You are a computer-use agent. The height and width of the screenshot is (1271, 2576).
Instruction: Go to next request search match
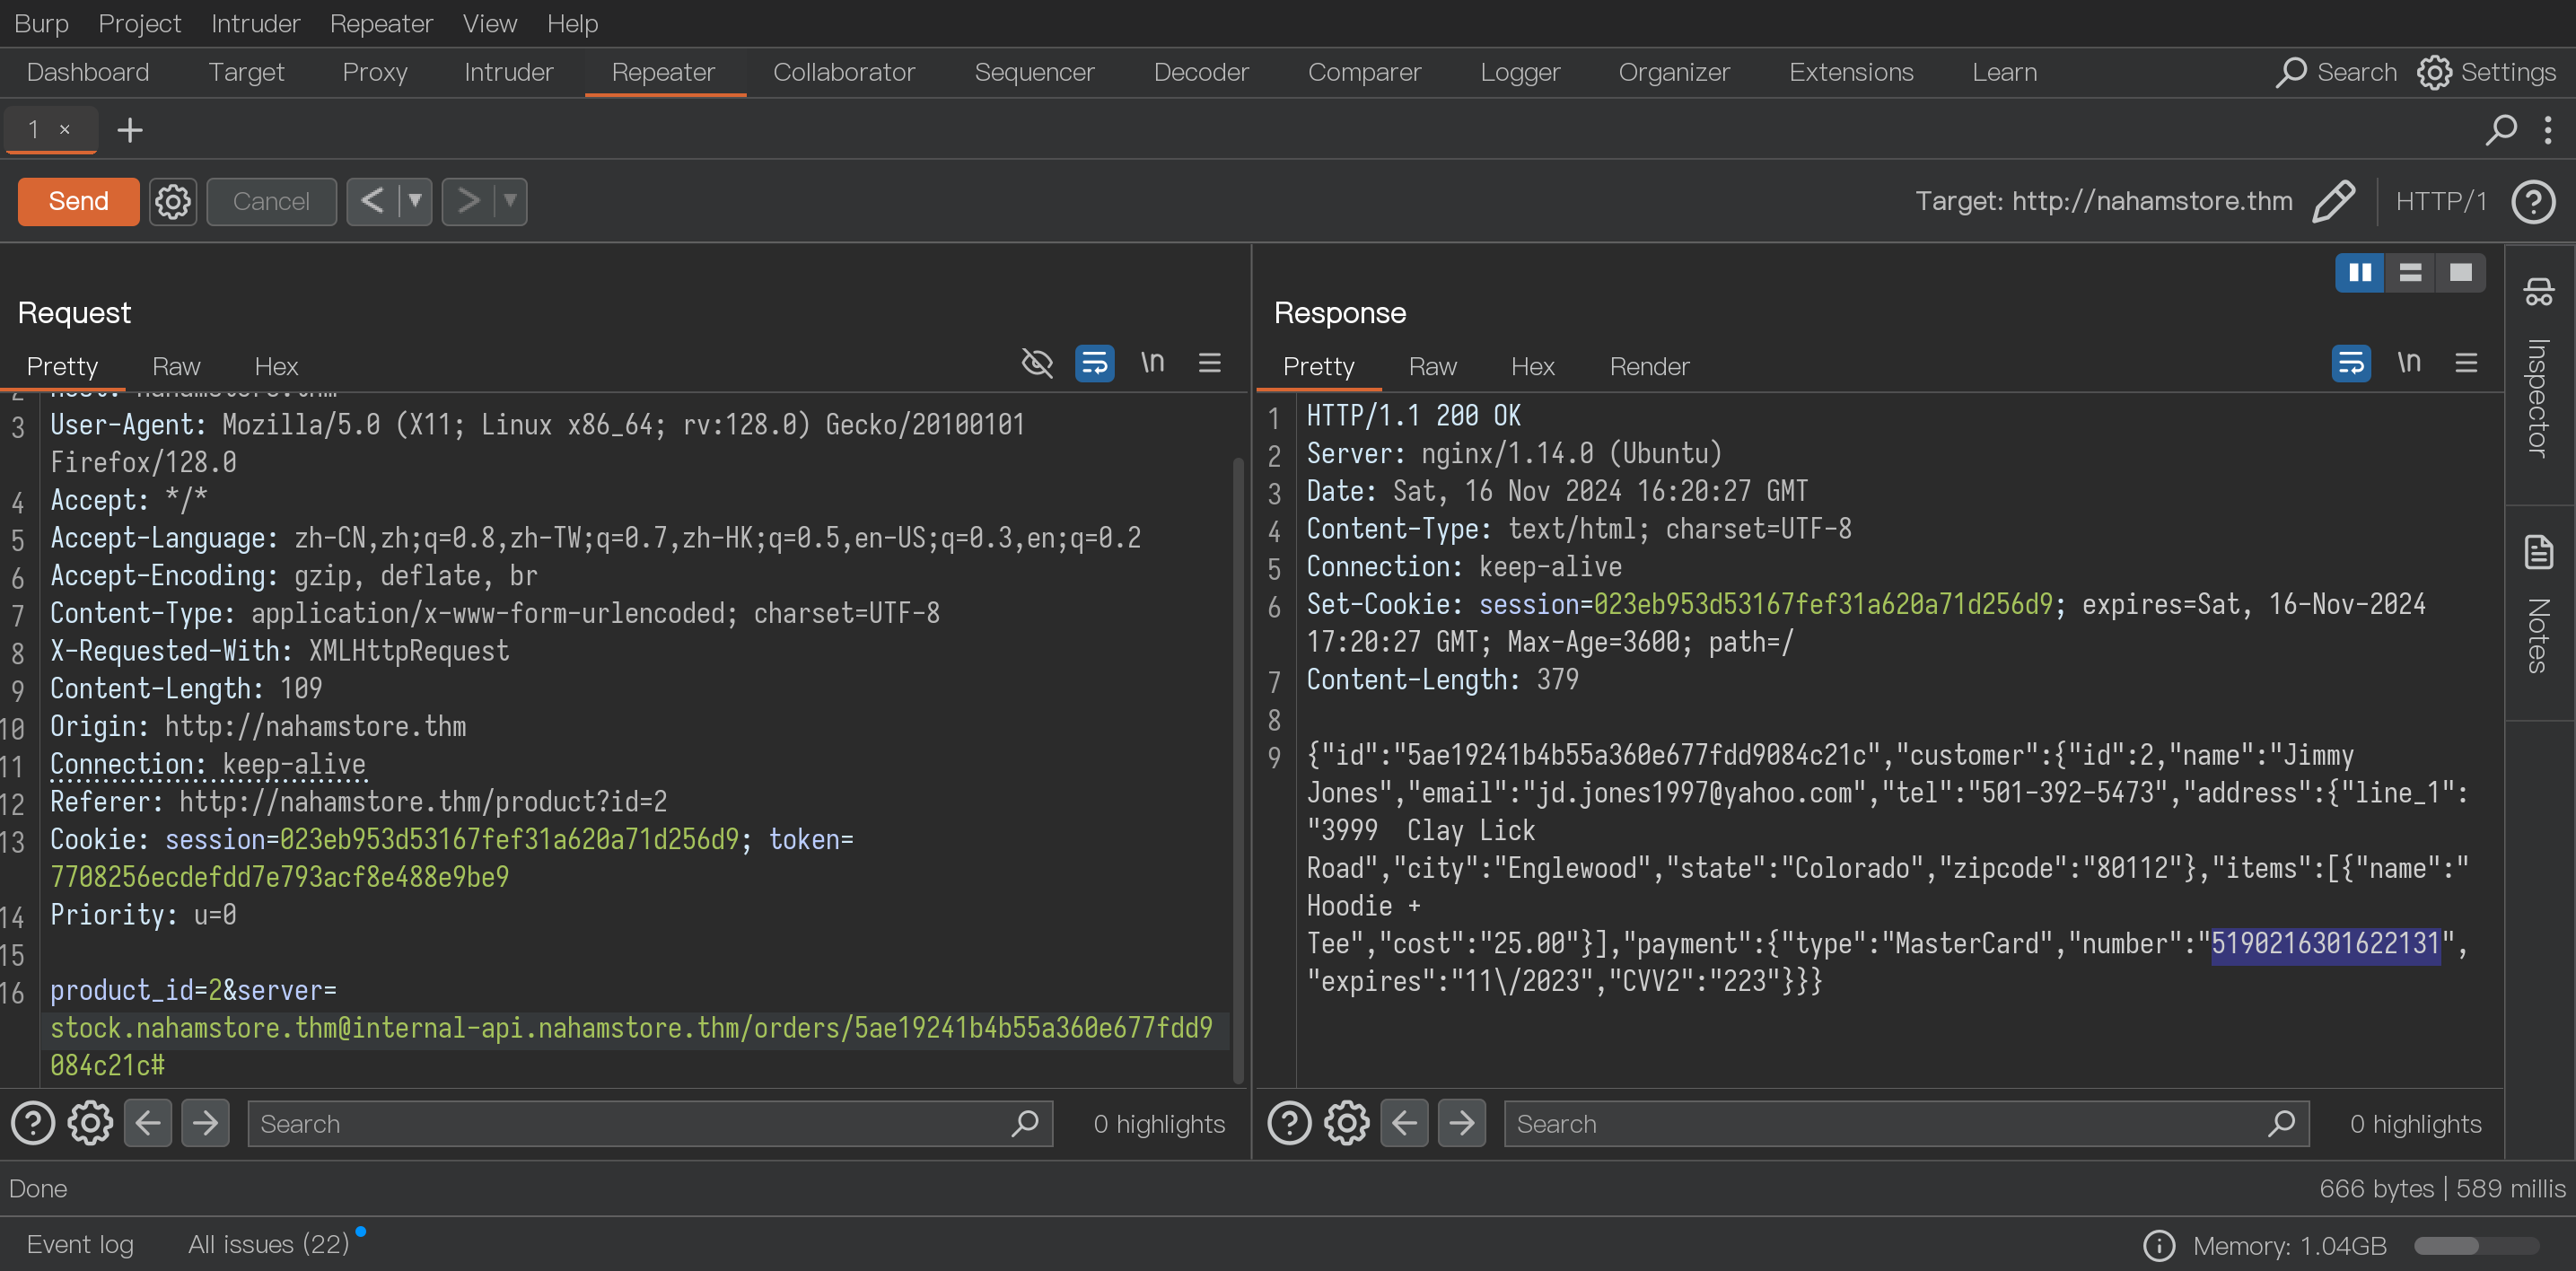[205, 1123]
